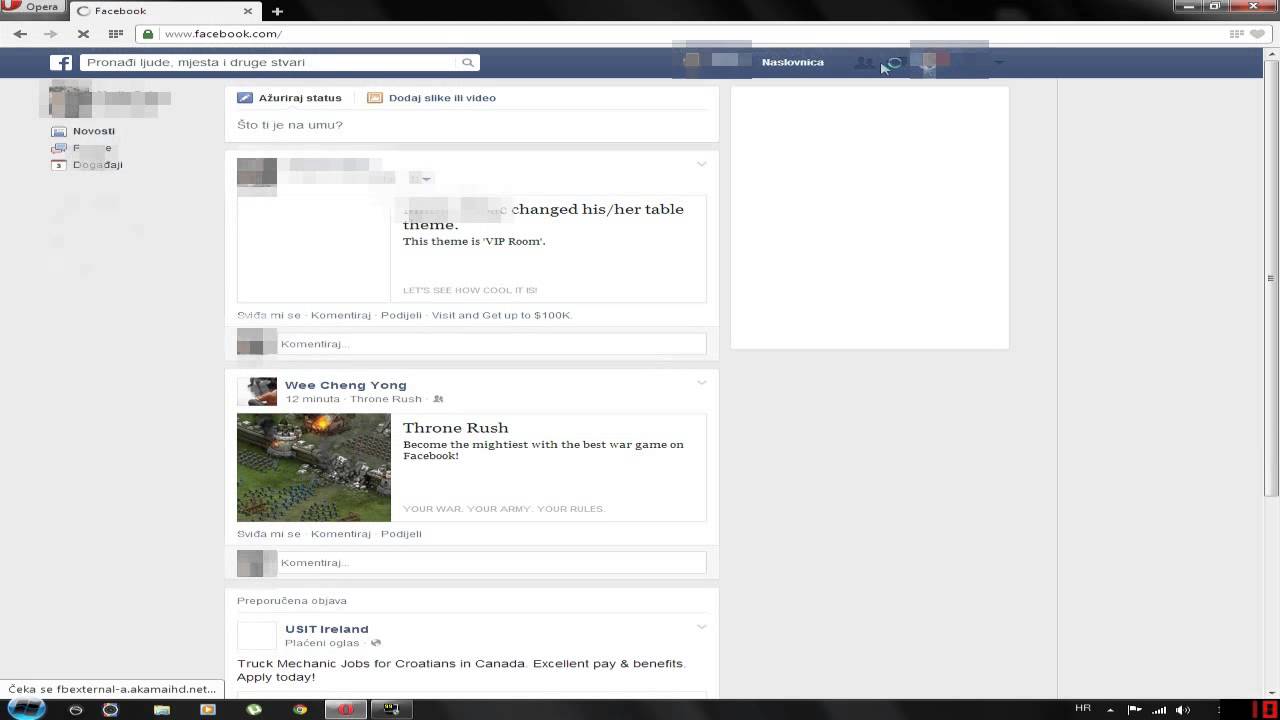Click Komentiraj link on Throne Rush post
1280x720 pixels.
pyautogui.click(x=341, y=534)
